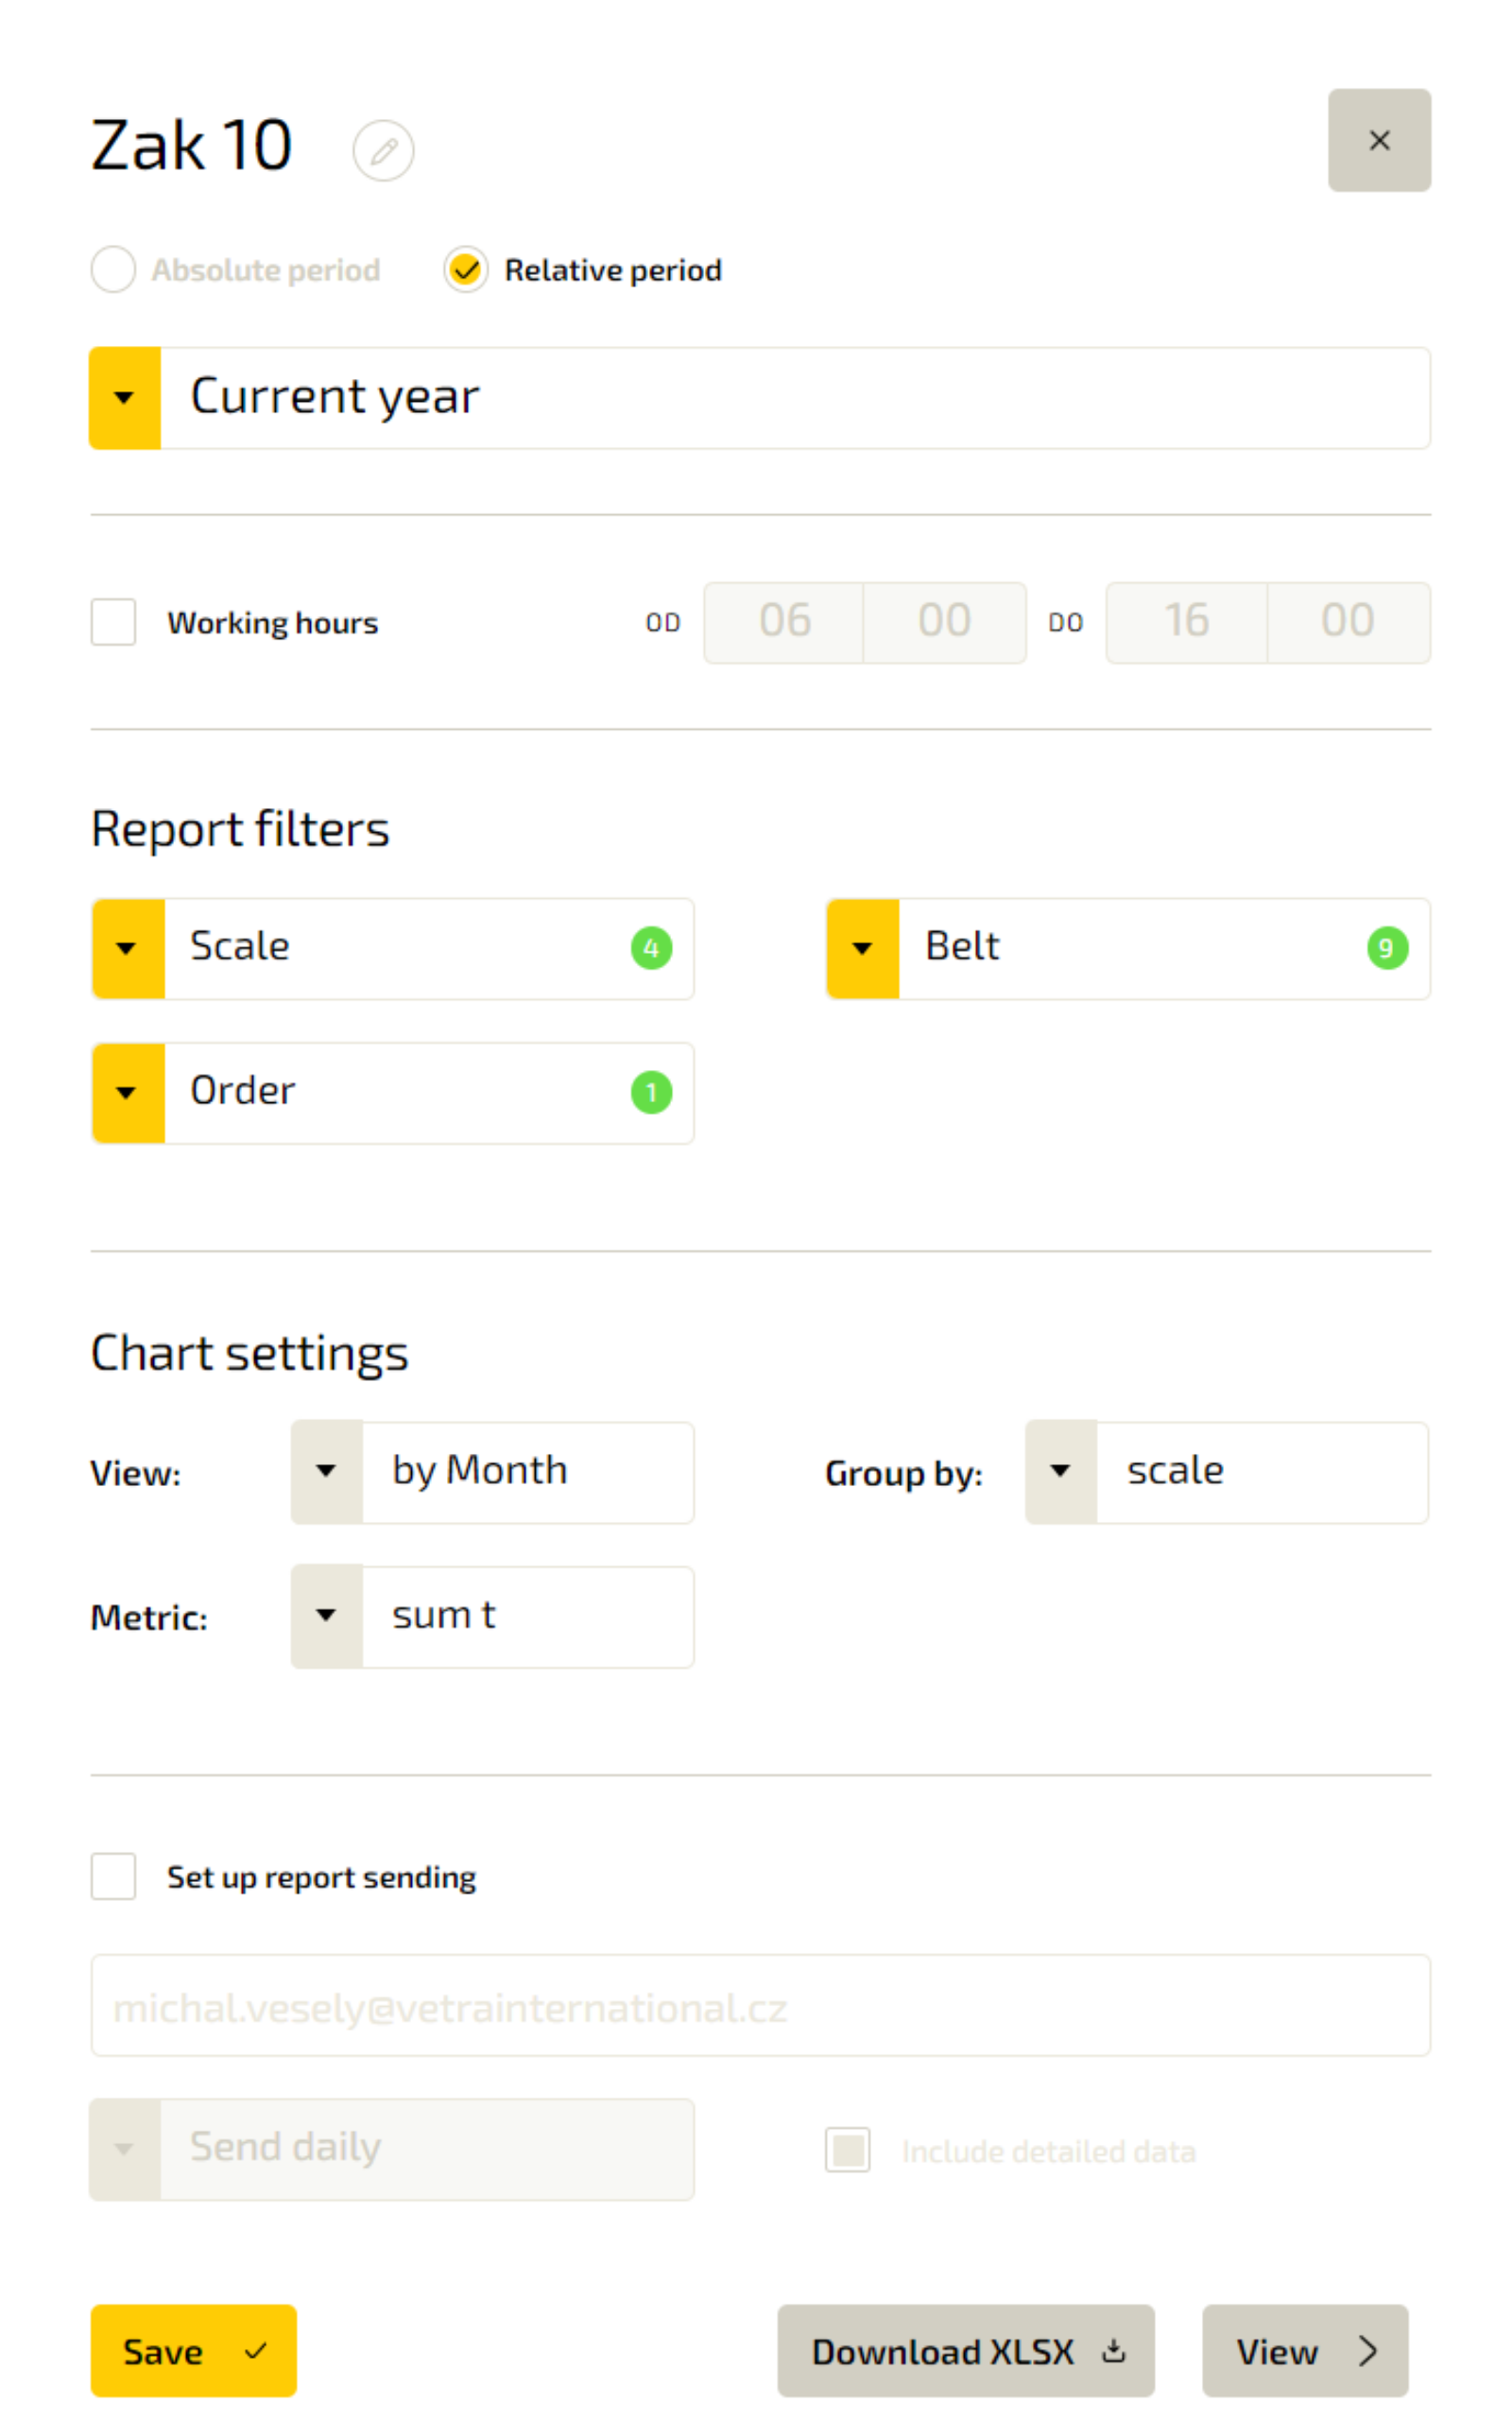Tick the Set up report sending checkbox
This screenshot has width=1512, height=2420.
pos(113,1876)
